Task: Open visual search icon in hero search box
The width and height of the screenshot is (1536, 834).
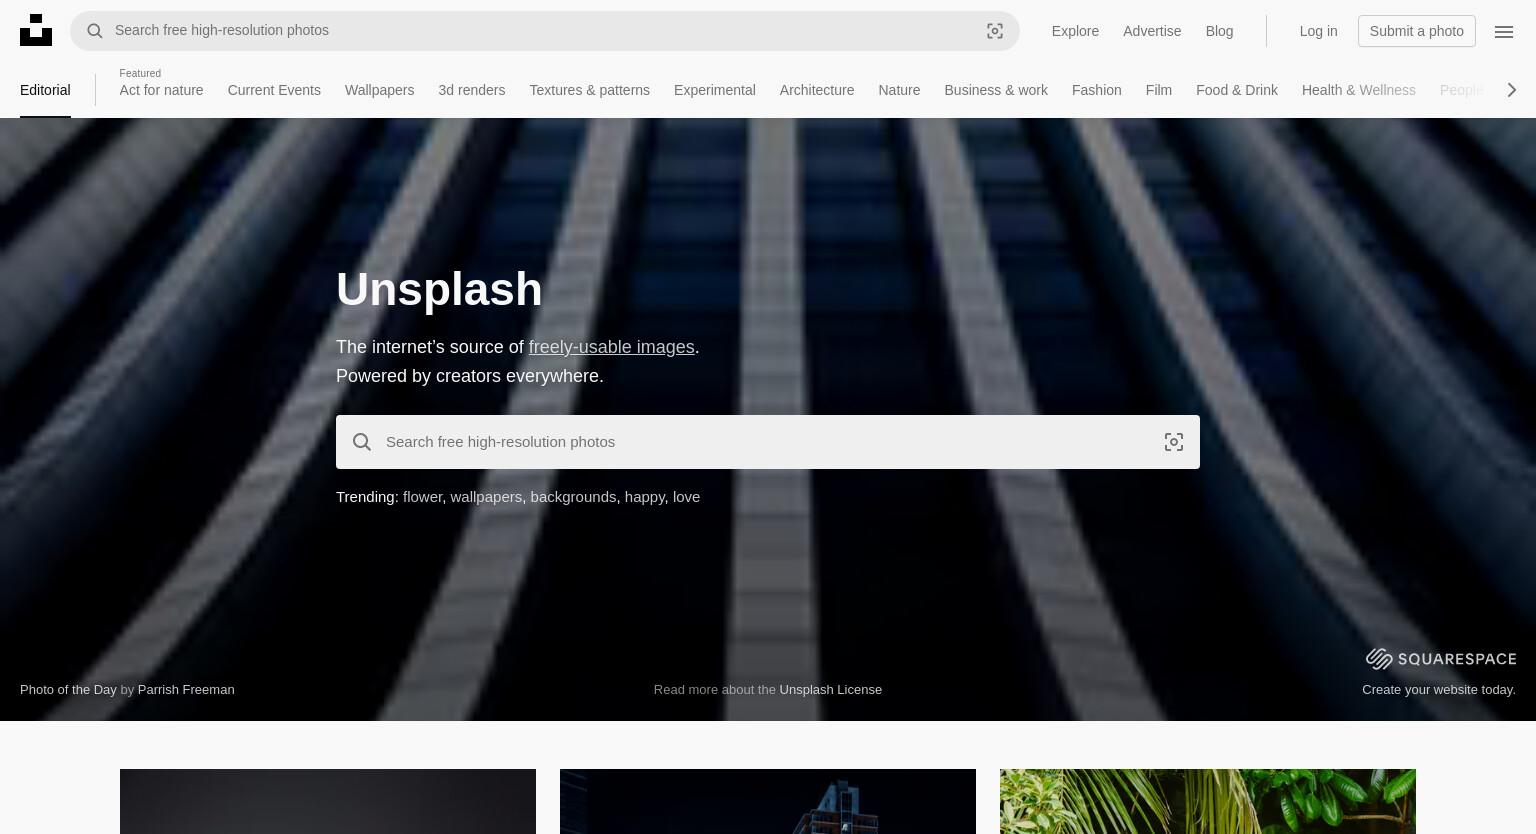Action: coord(1174,442)
